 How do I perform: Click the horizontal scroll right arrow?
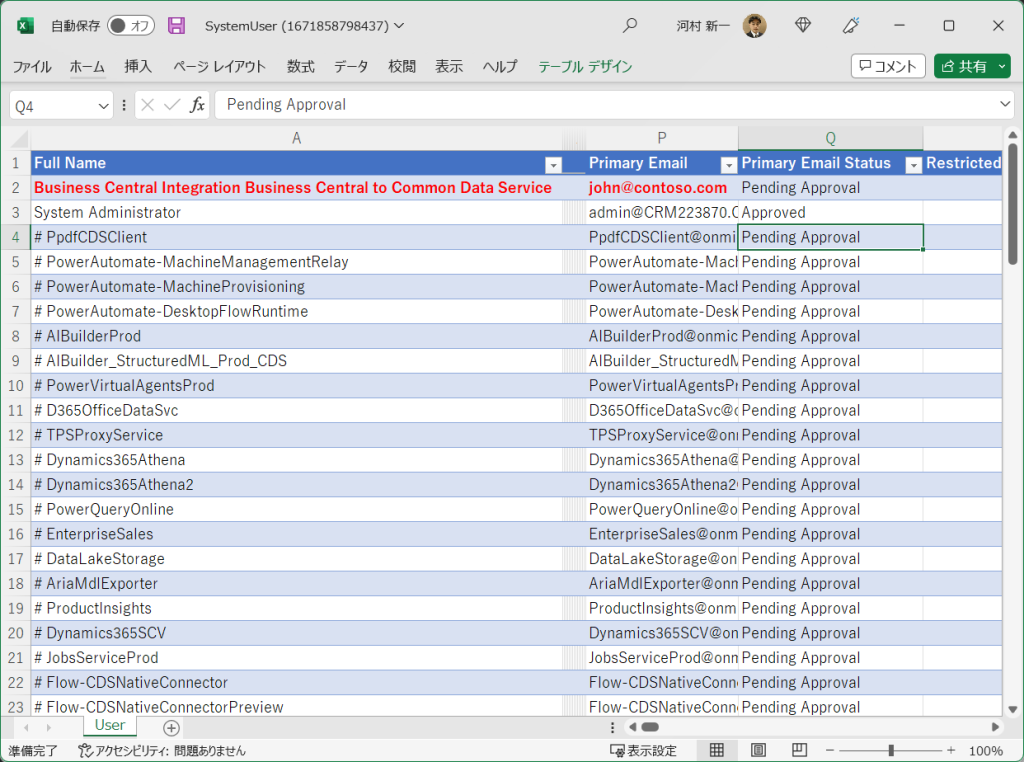995,727
